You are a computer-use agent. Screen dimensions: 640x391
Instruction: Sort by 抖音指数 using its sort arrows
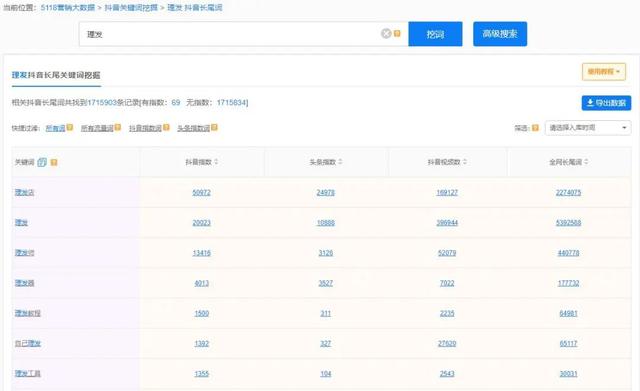(216, 162)
